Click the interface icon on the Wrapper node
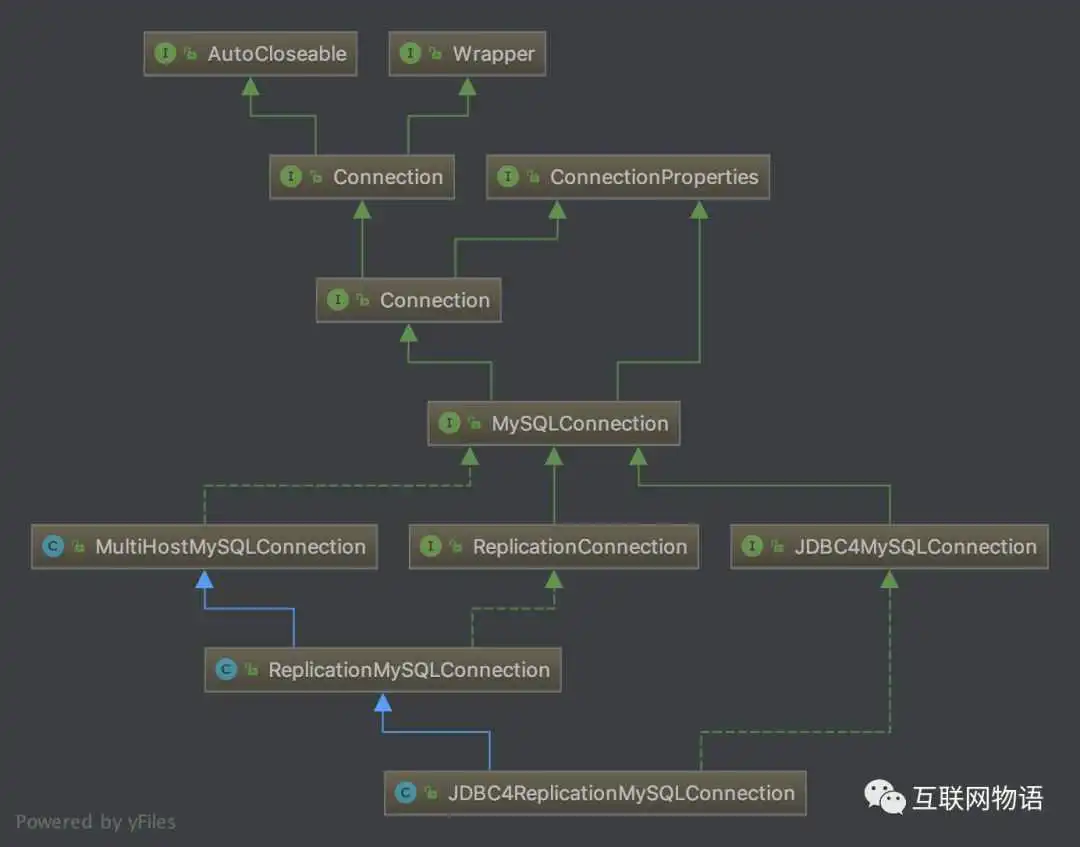 point(410,53)
